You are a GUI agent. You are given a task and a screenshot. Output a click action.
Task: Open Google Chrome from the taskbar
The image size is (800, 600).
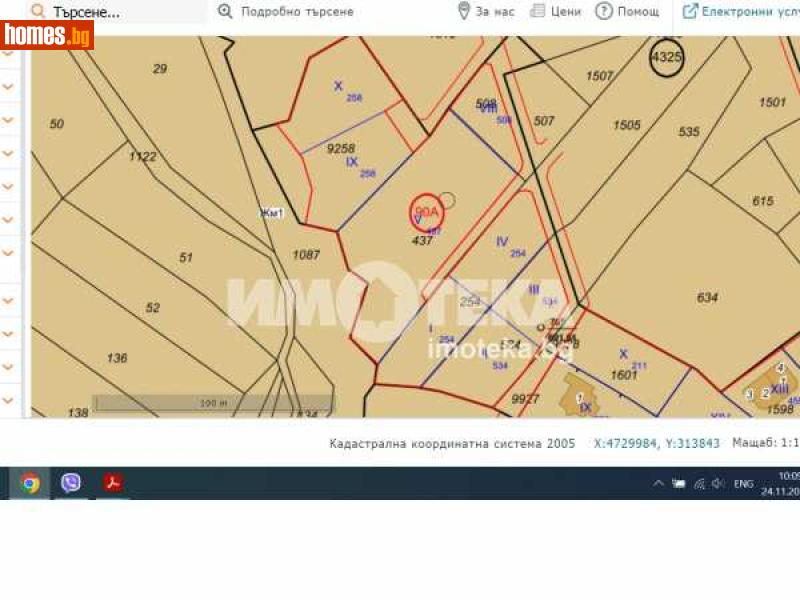[30, 482]
